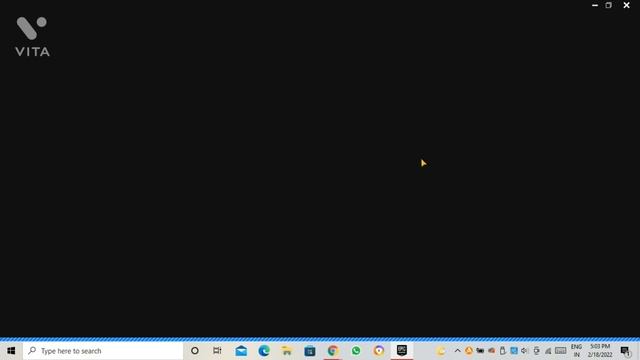Open File Explorer from taskbar

(x=287, y=351)
